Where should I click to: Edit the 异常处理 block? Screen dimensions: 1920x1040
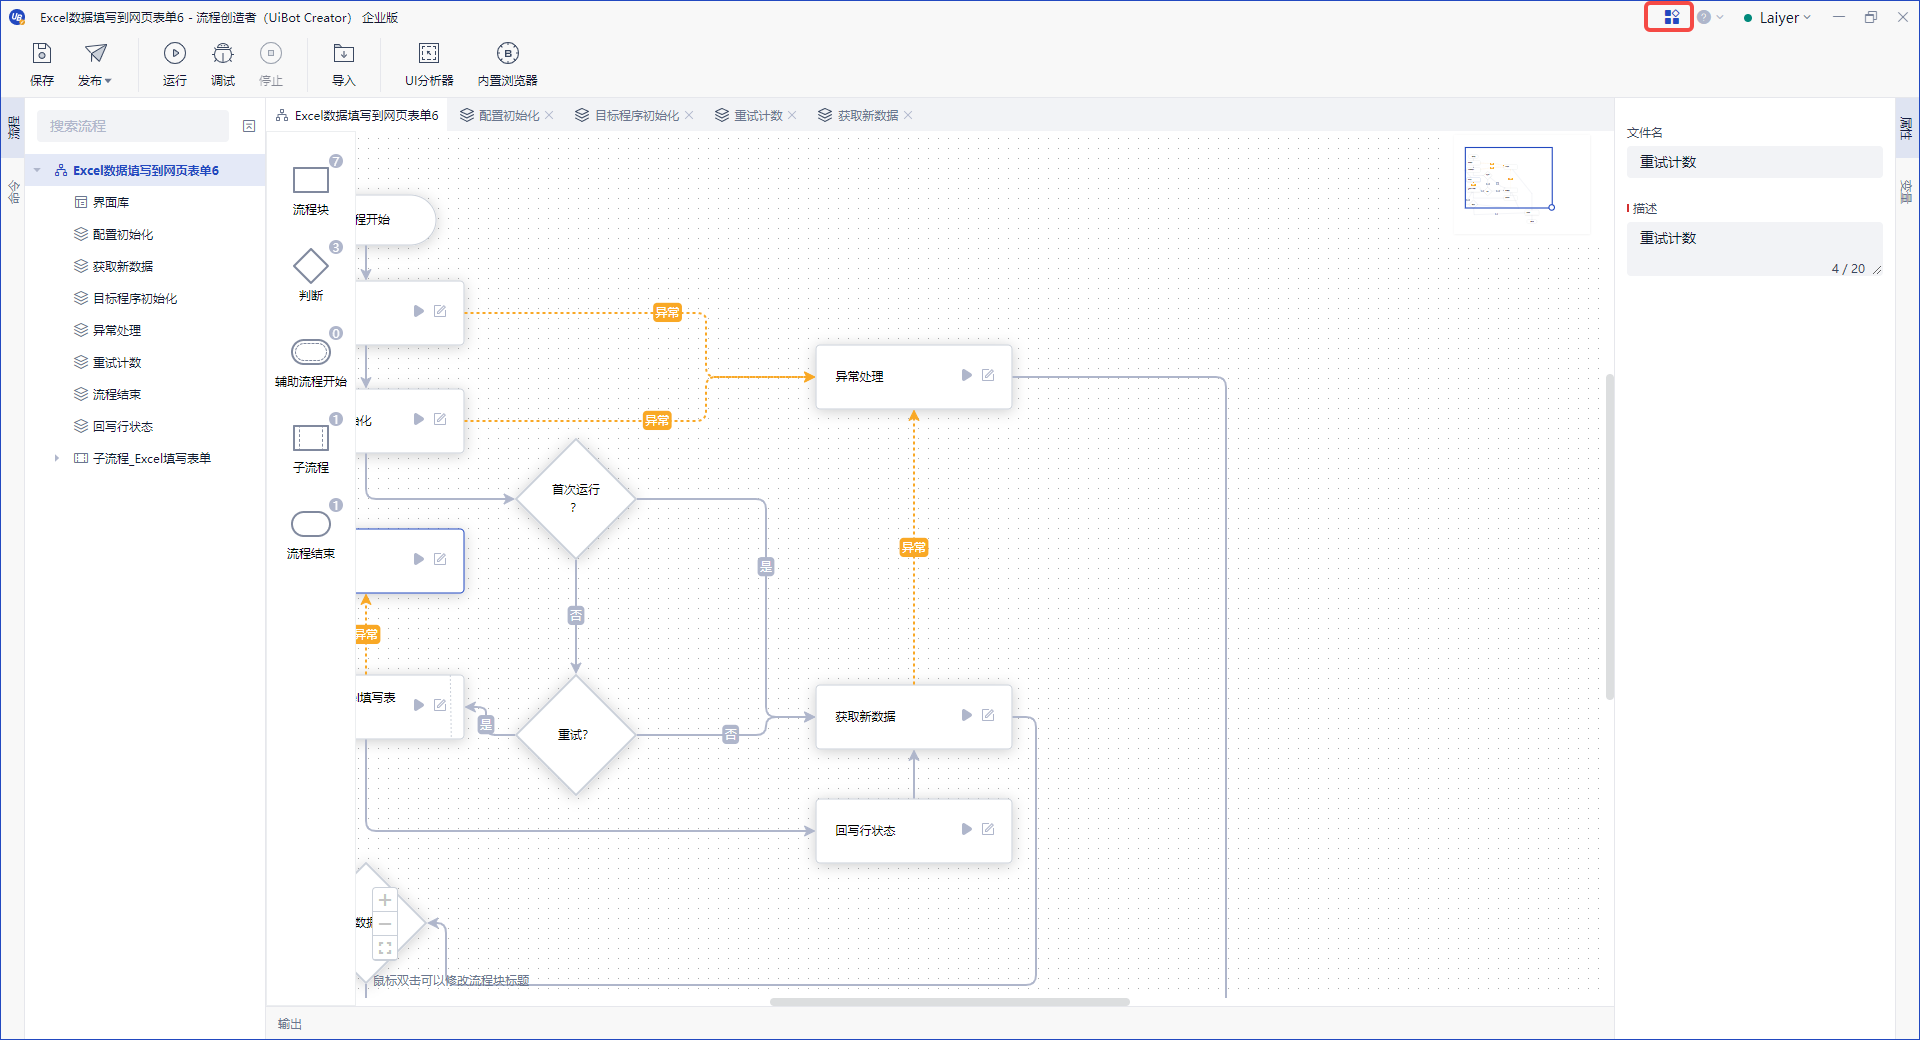click(988, 375)
